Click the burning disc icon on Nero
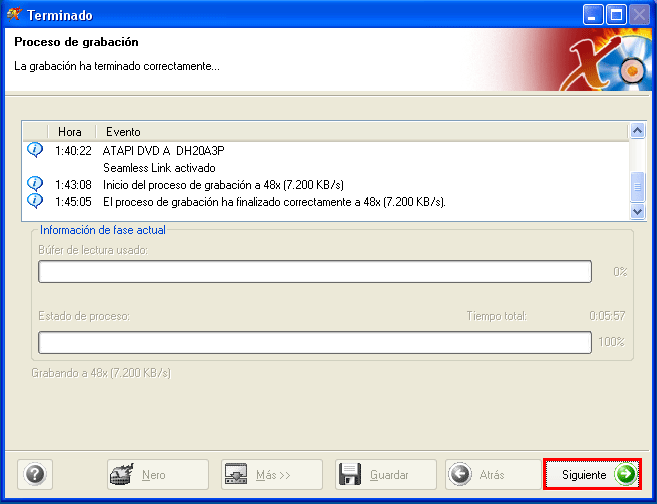The image size is (657, 504). [122, 474]
